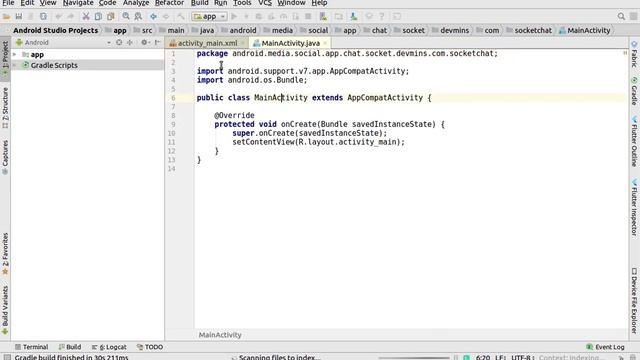Click the Save All toolbar icon
Image resolution: width=640 pixels, height=360 pixels.
click(19, 17)
